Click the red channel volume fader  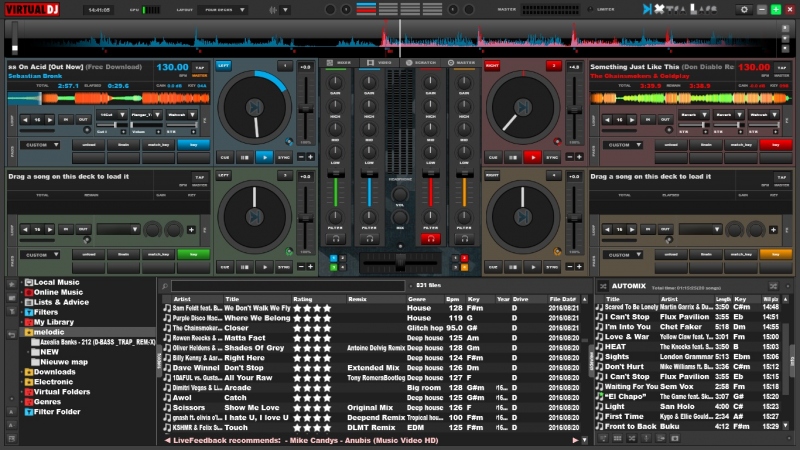pos(431,174)
